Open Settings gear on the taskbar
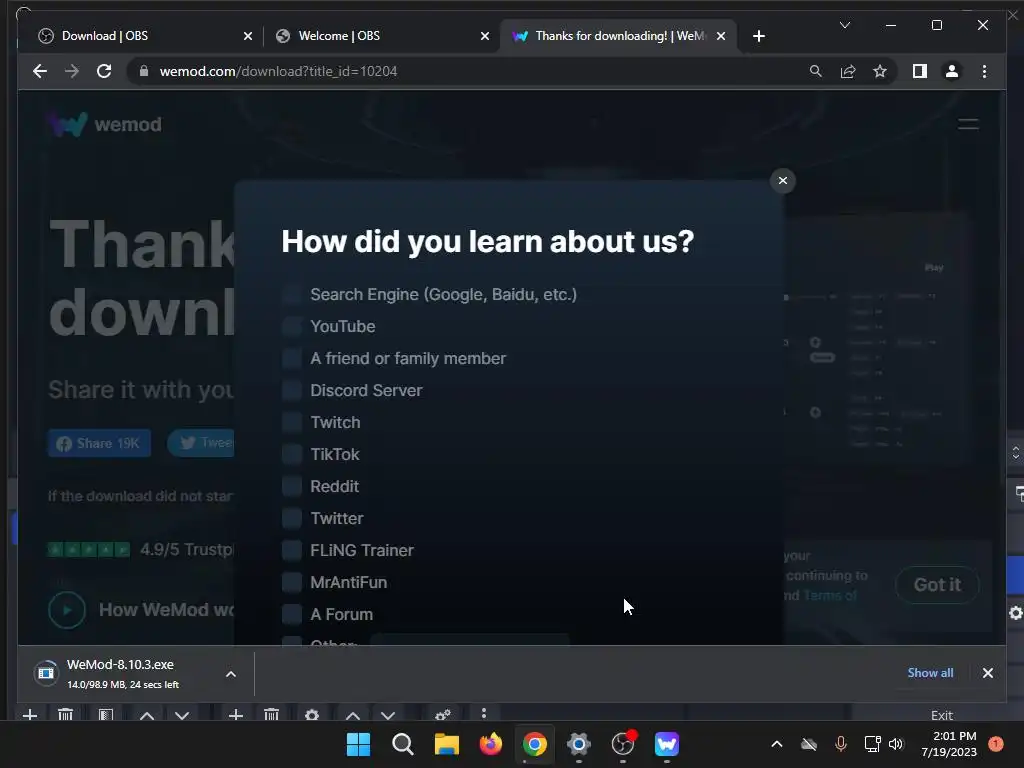 (x=579, y=744)
